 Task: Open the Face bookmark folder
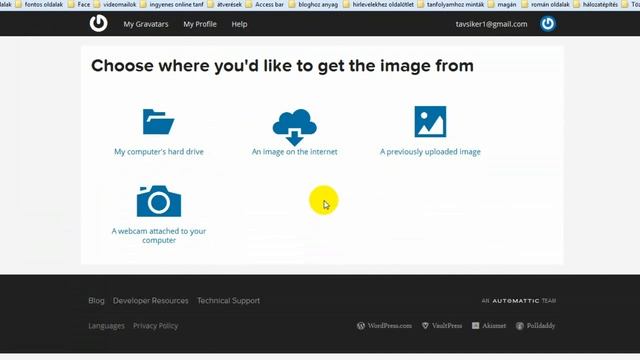pos(79,4)
